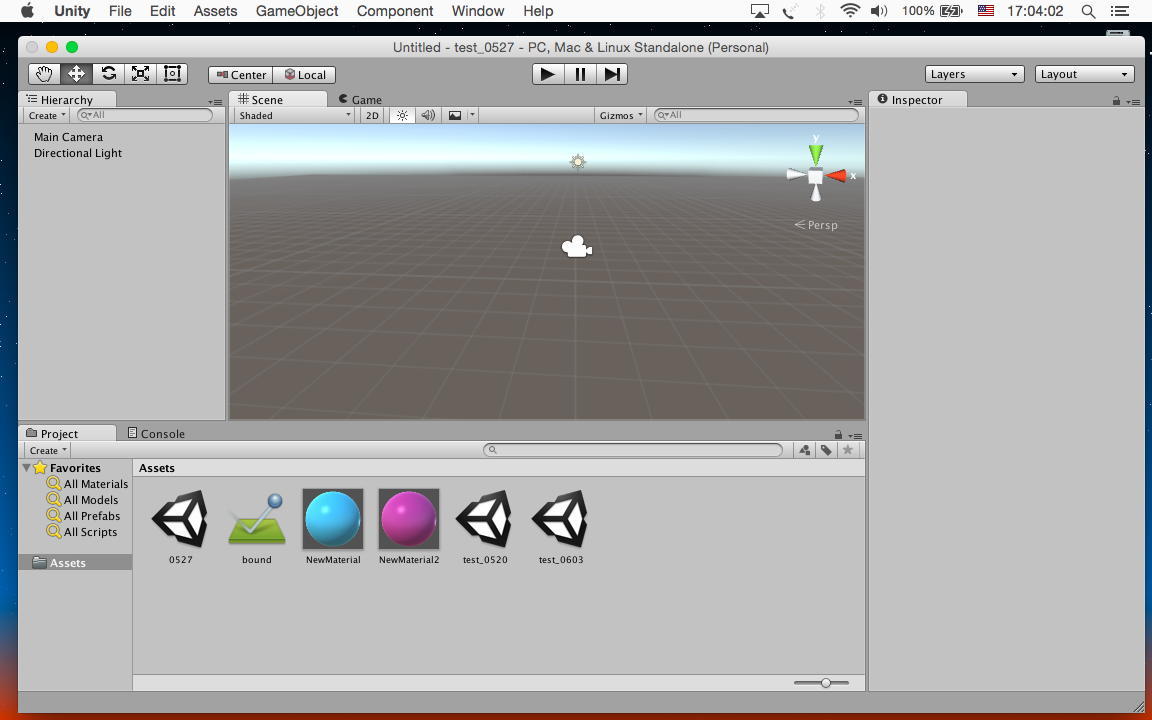Click the Step frame button
The width and height of the screenshot is (1152, 720).
[x=612, y=74]
